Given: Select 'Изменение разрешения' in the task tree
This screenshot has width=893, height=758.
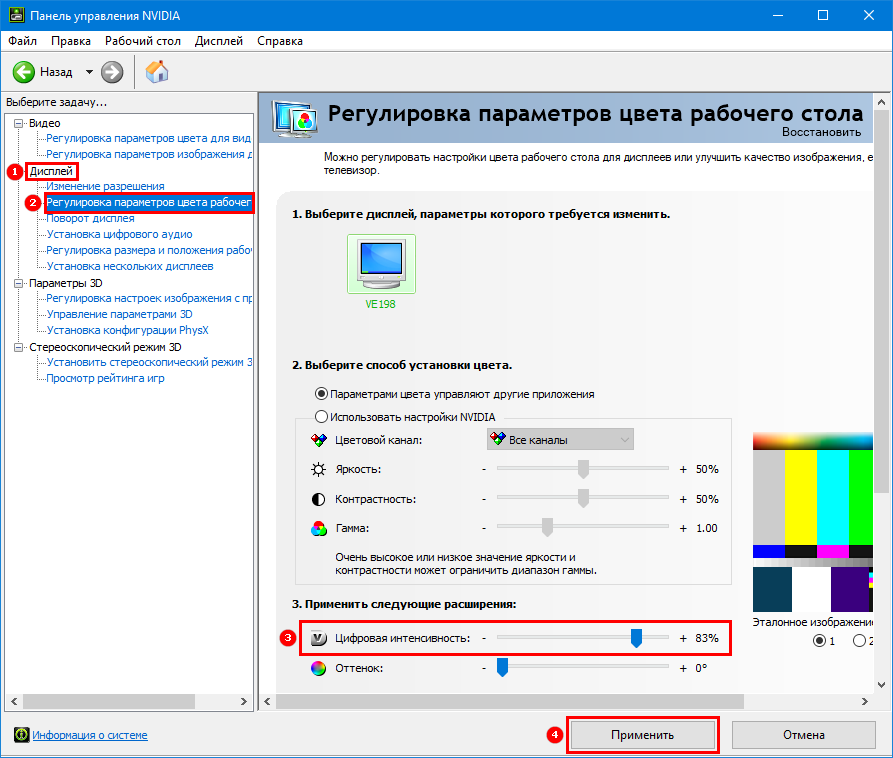Looking at the screenshot, I should [x=105, y=187].
